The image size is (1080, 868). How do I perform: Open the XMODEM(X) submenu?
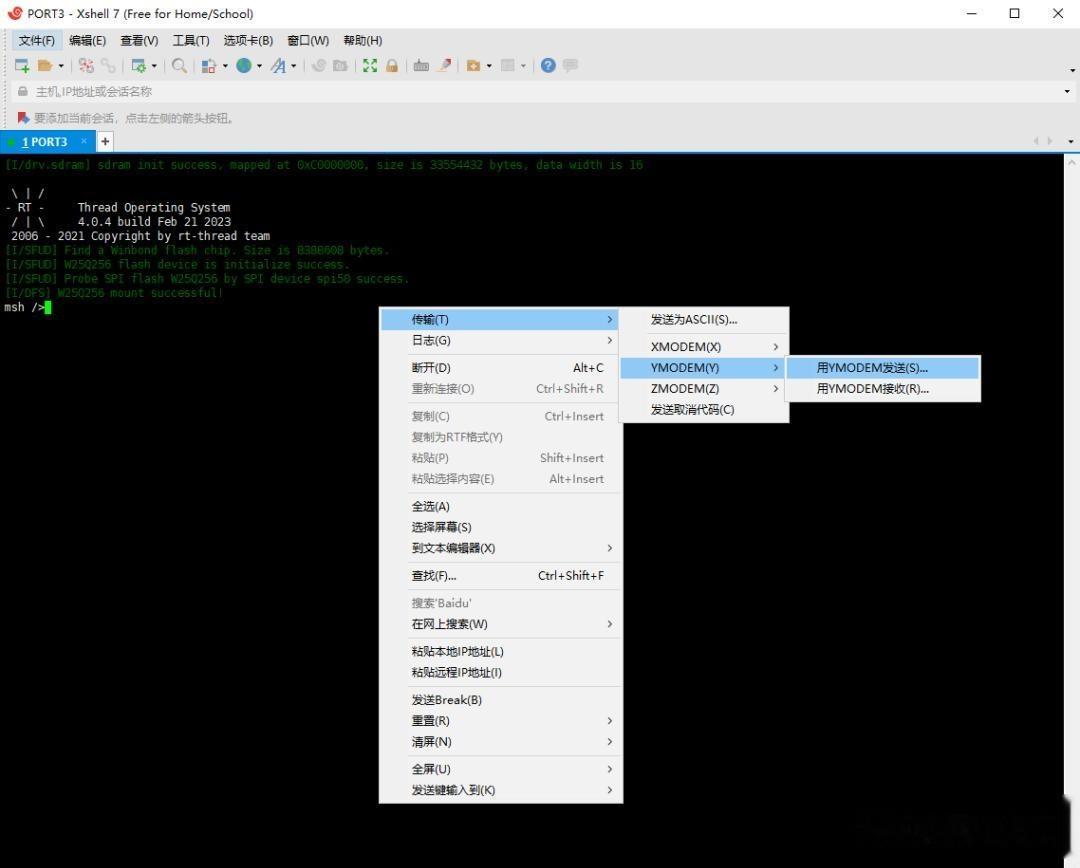704,347
